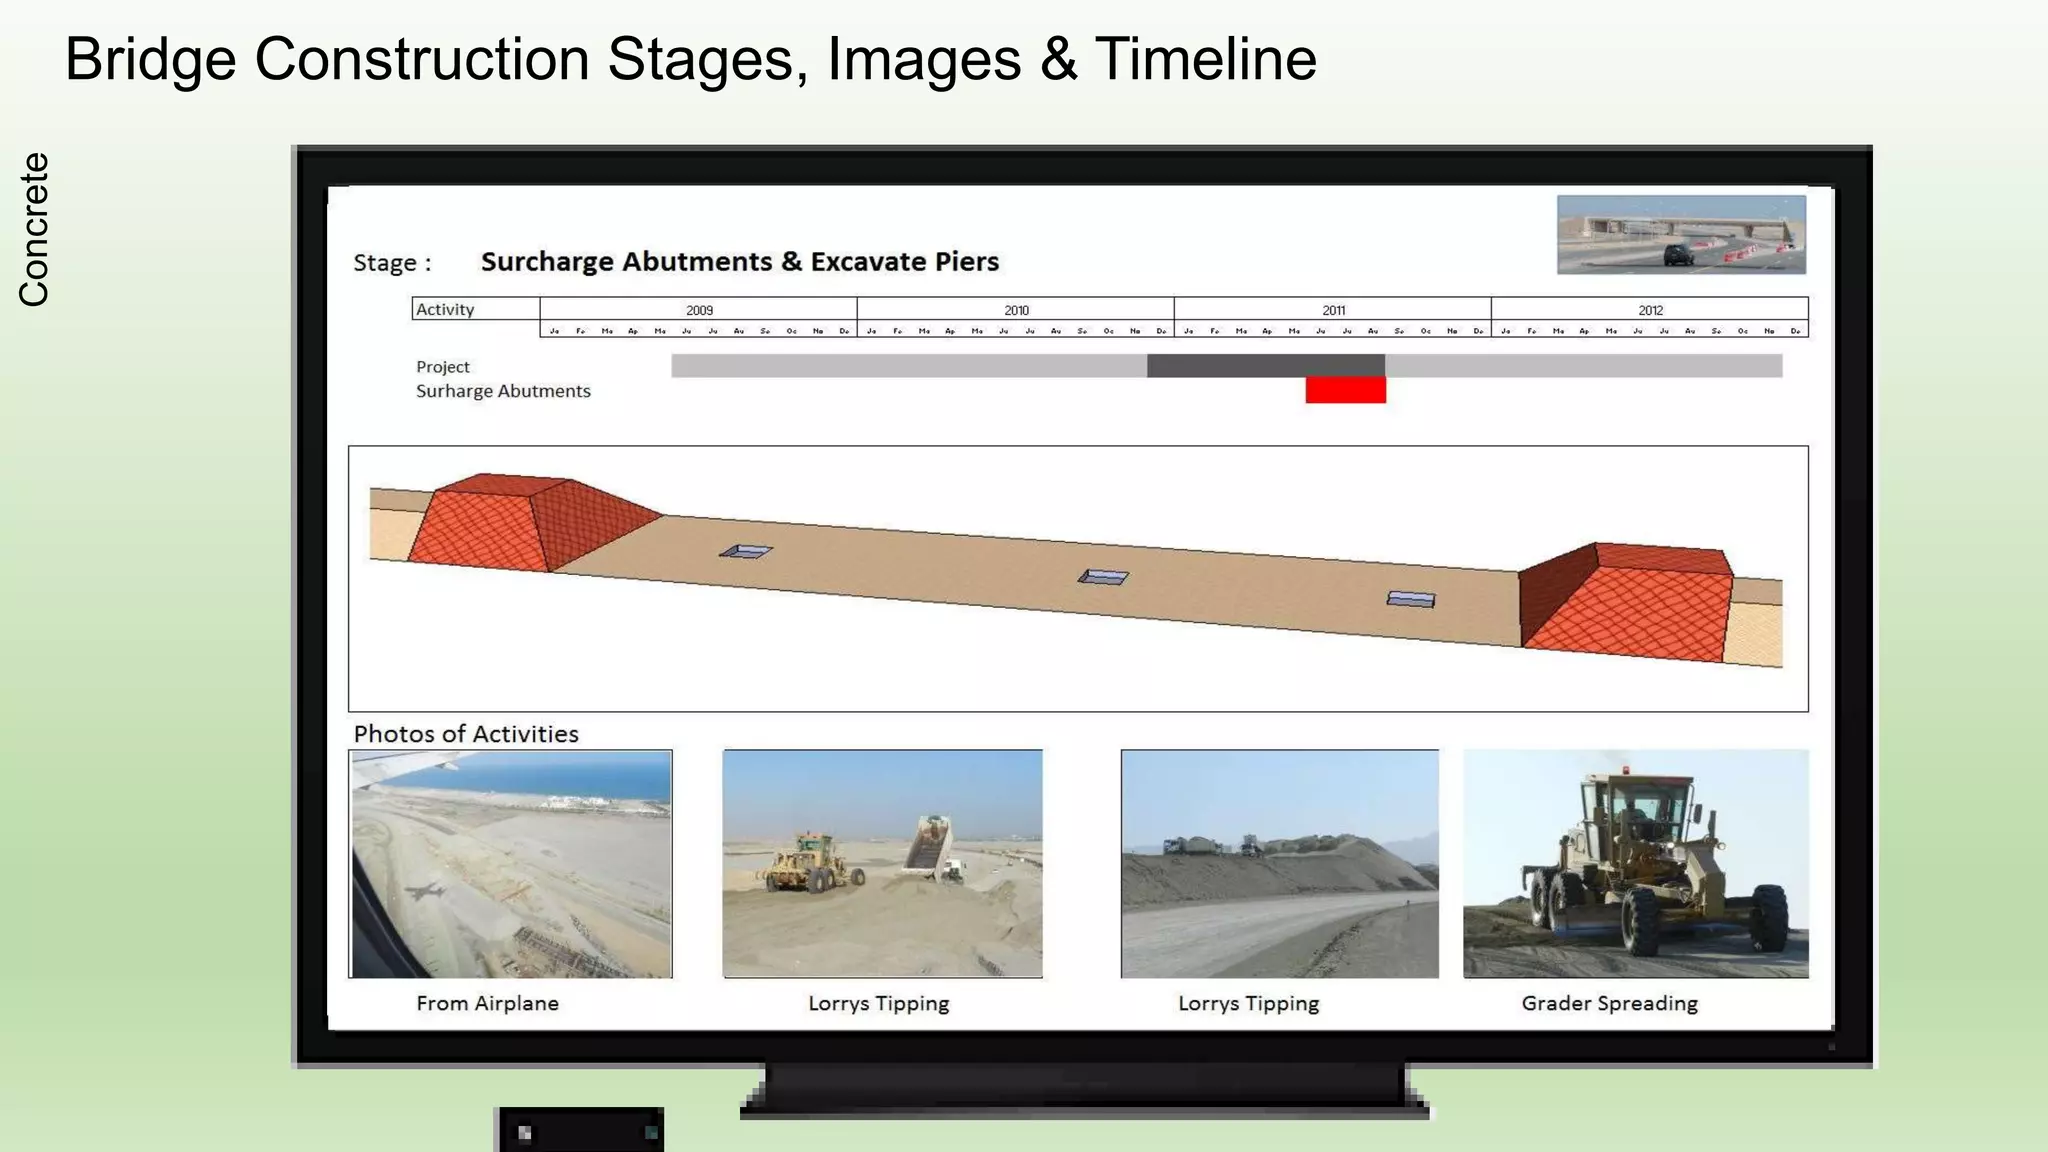Viewport: 2048px width, 1152px height.
Task: Click the middle pier excavation pit in diagram
Action: pos(1103,577)
